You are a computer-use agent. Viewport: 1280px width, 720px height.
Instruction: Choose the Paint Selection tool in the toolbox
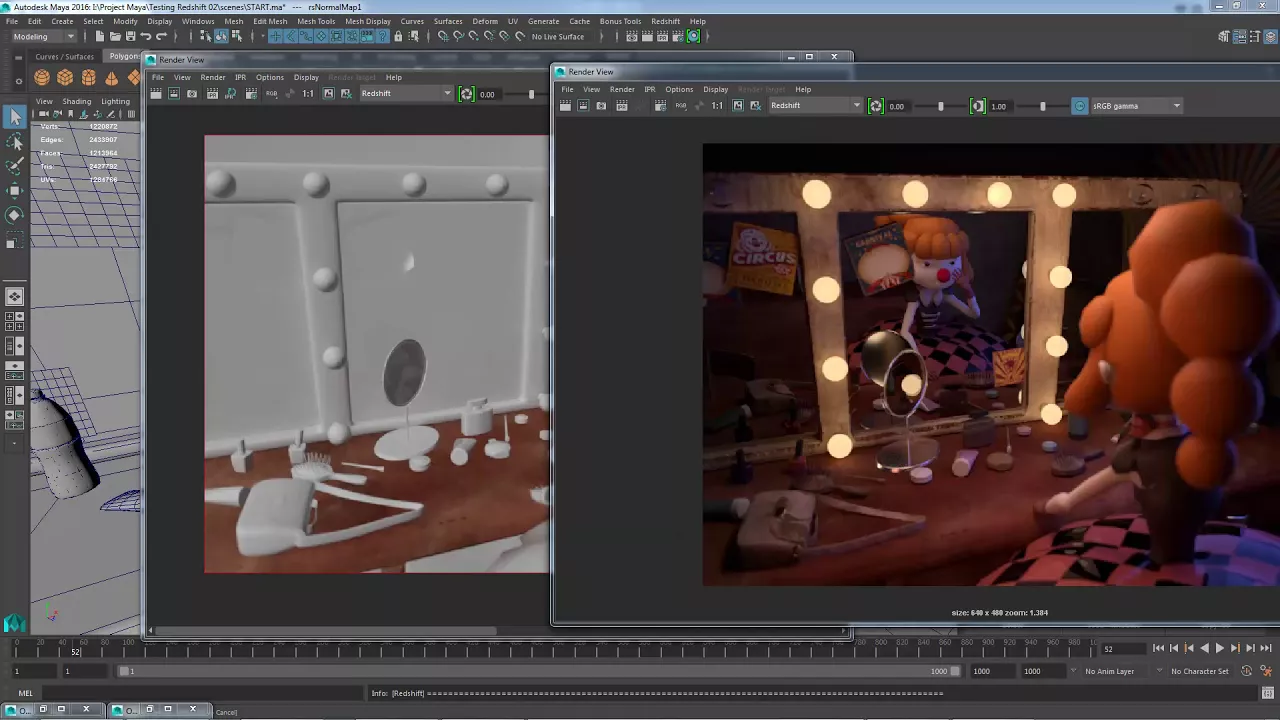point(15,166)
